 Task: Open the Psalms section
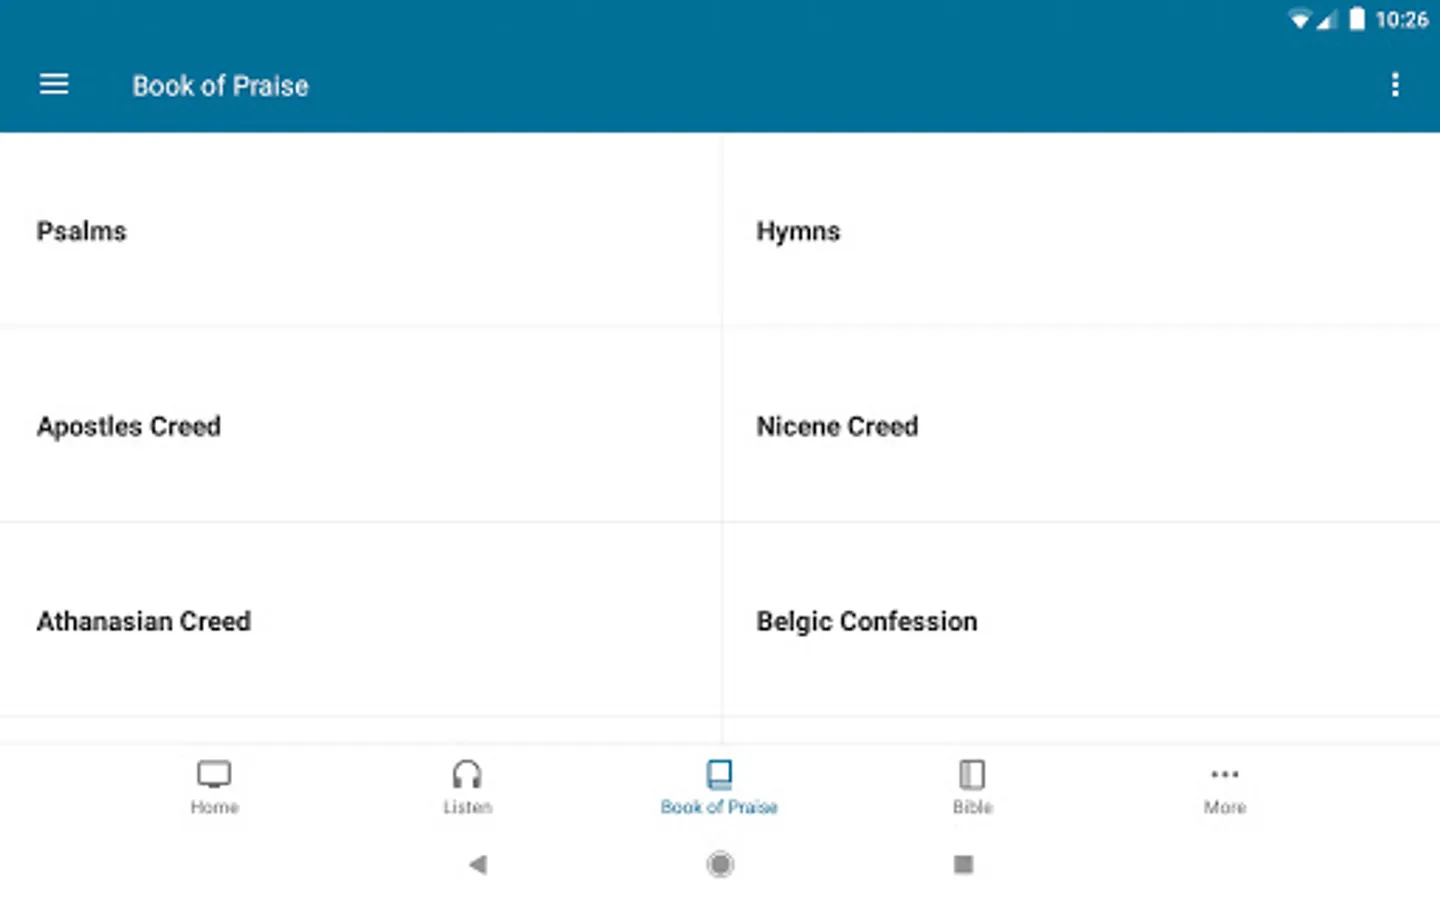[x=82, y=231]
